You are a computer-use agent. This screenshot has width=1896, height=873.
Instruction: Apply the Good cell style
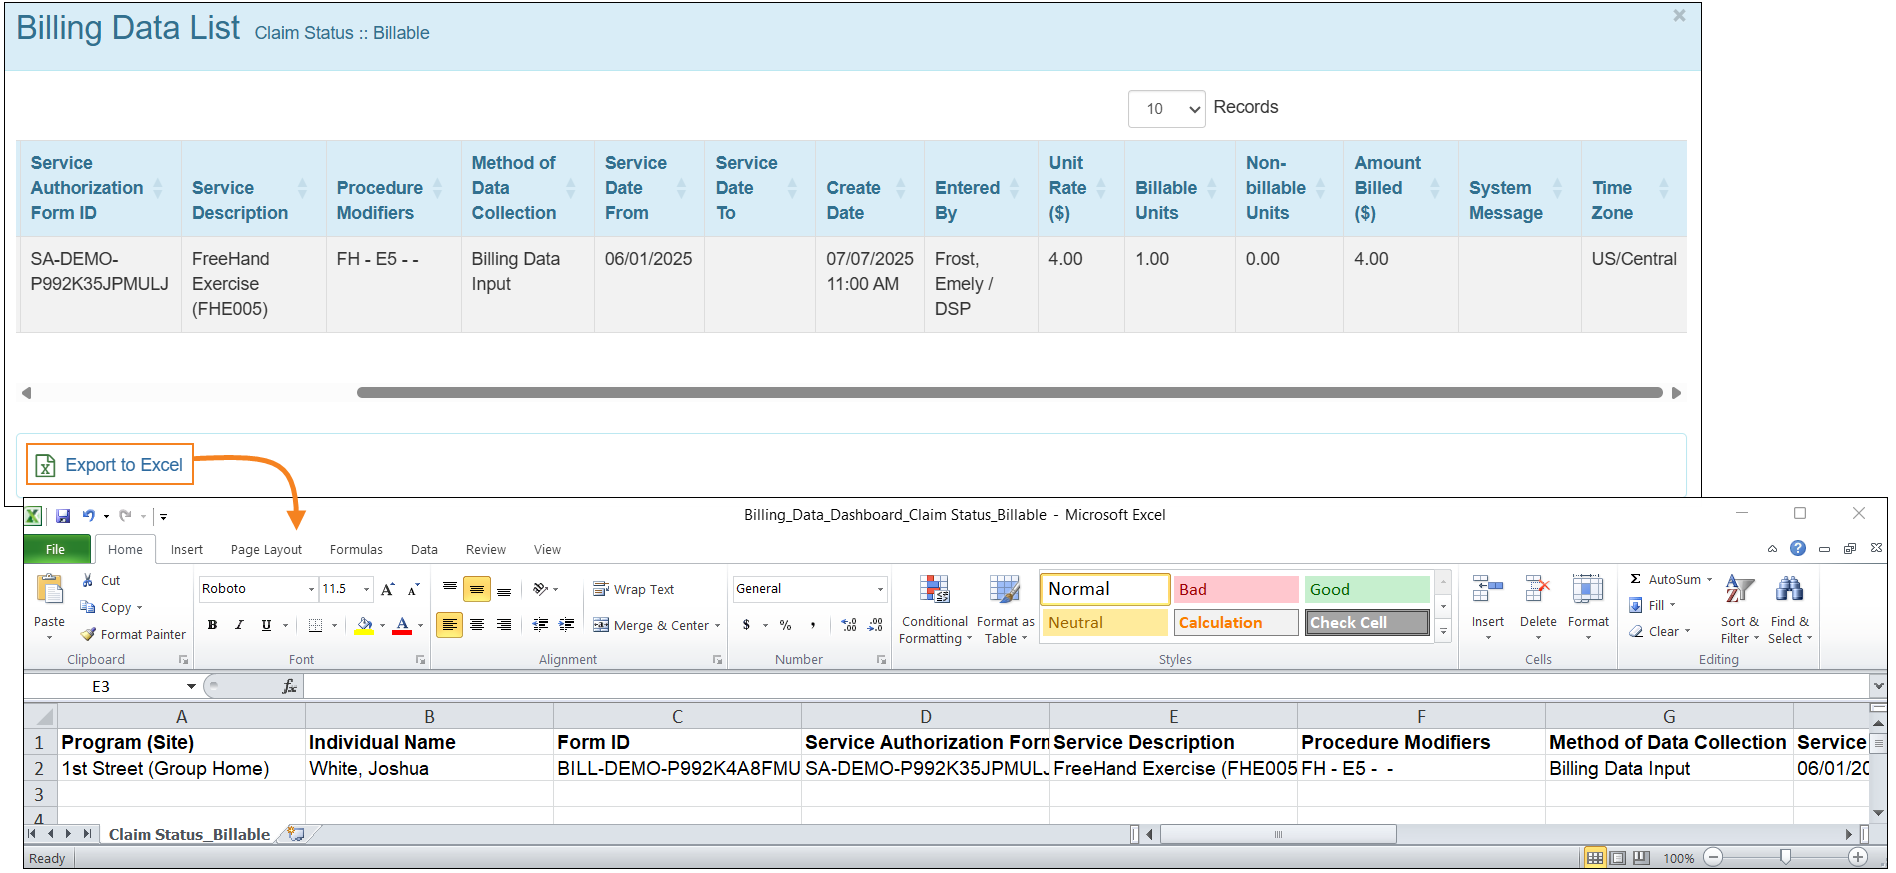pyautogui.click(x=1366, y=590)
